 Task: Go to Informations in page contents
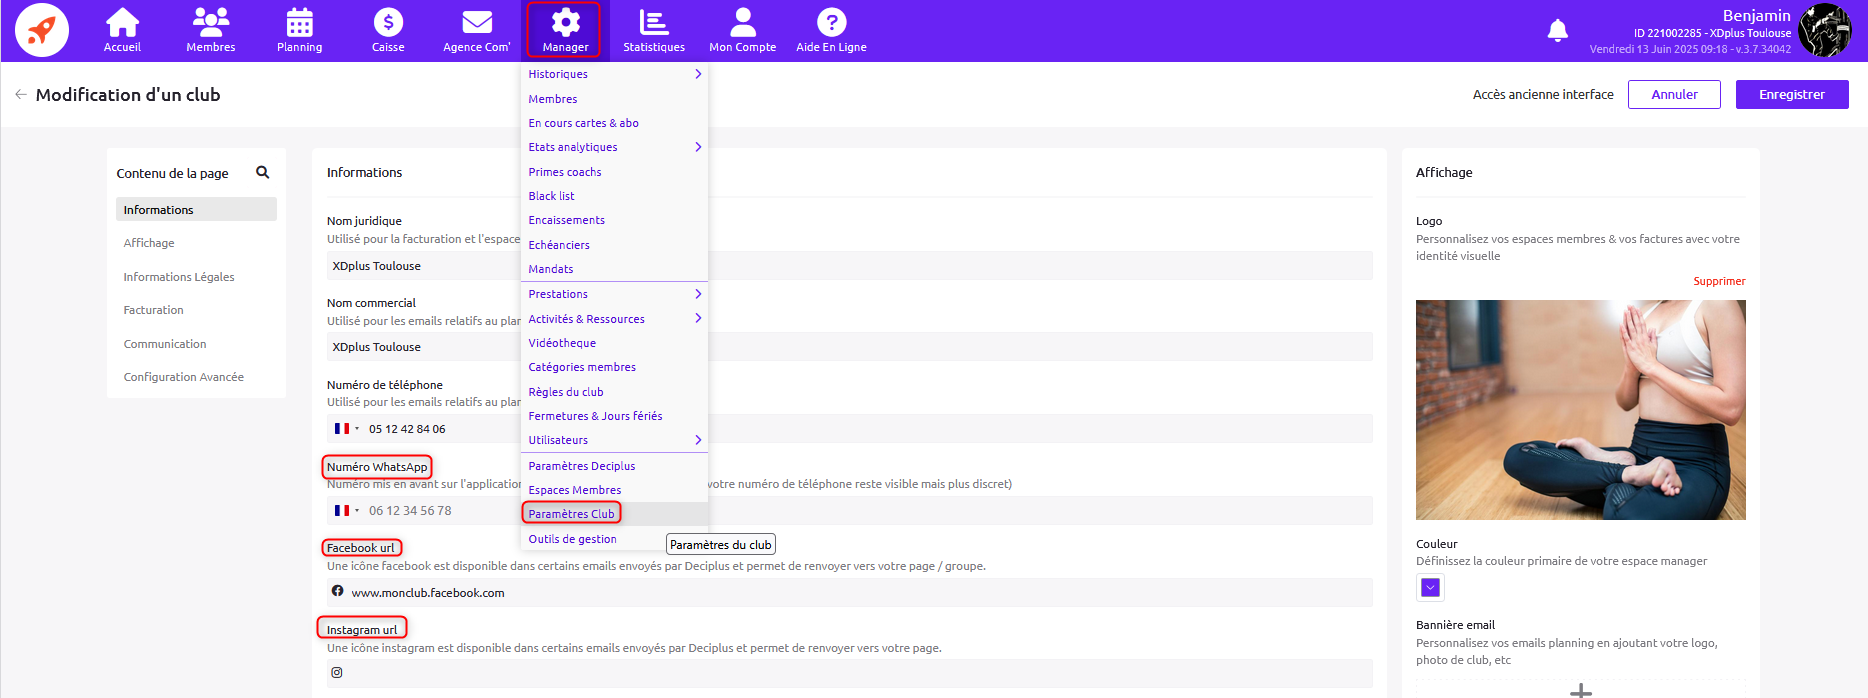pos(196,209)
